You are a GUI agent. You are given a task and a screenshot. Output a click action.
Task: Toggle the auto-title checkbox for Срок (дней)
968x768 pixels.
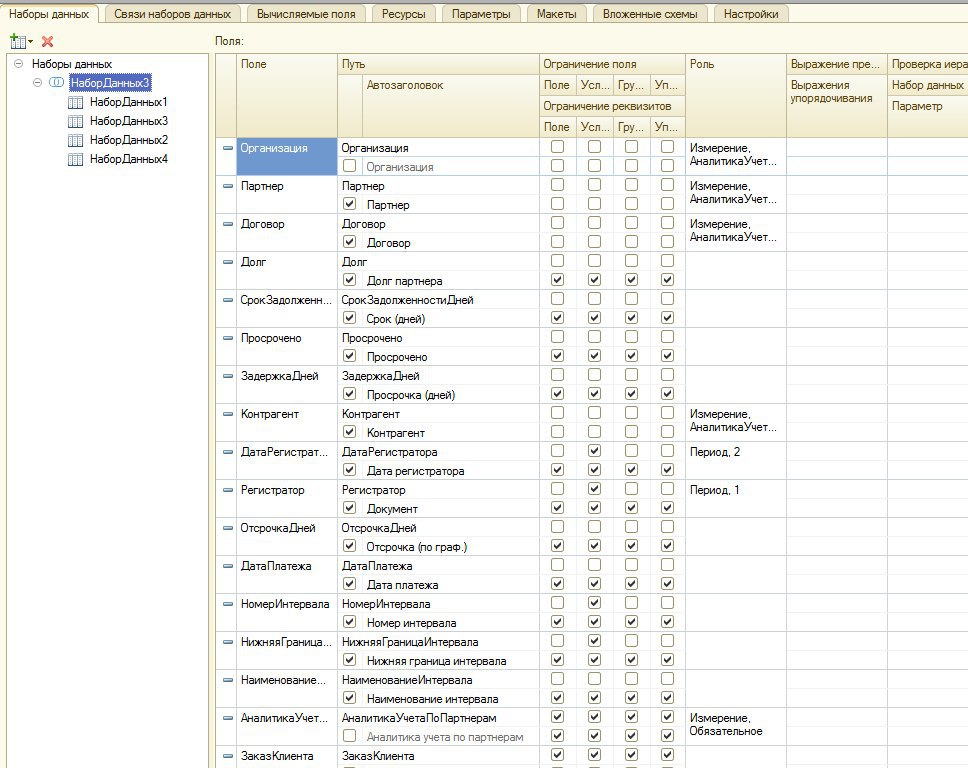pyautogui.click(x=349, y=317)
